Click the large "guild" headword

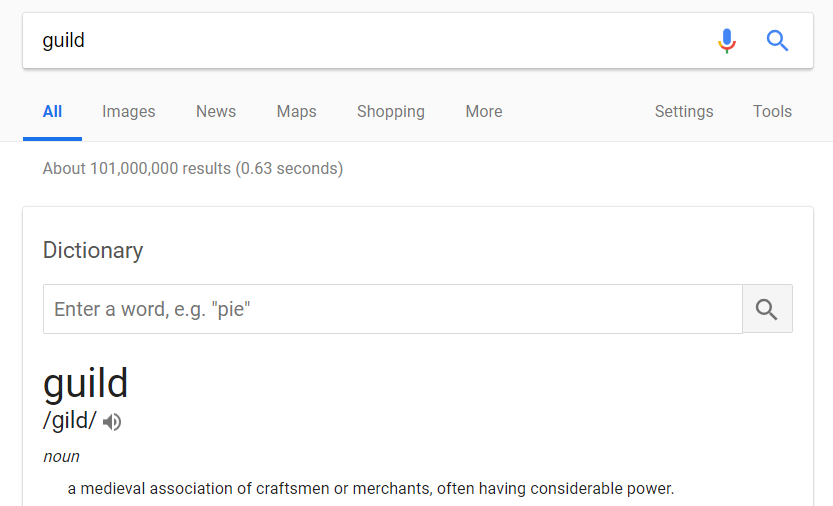(86, 383)
